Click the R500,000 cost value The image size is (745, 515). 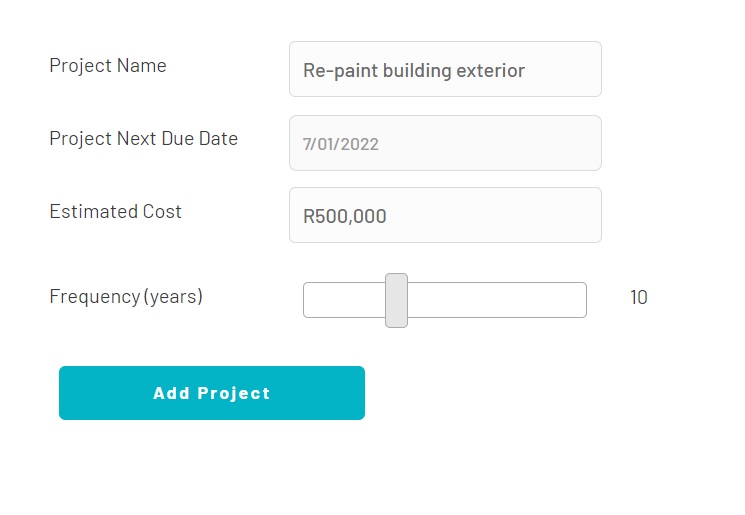[x=344, y=216]
